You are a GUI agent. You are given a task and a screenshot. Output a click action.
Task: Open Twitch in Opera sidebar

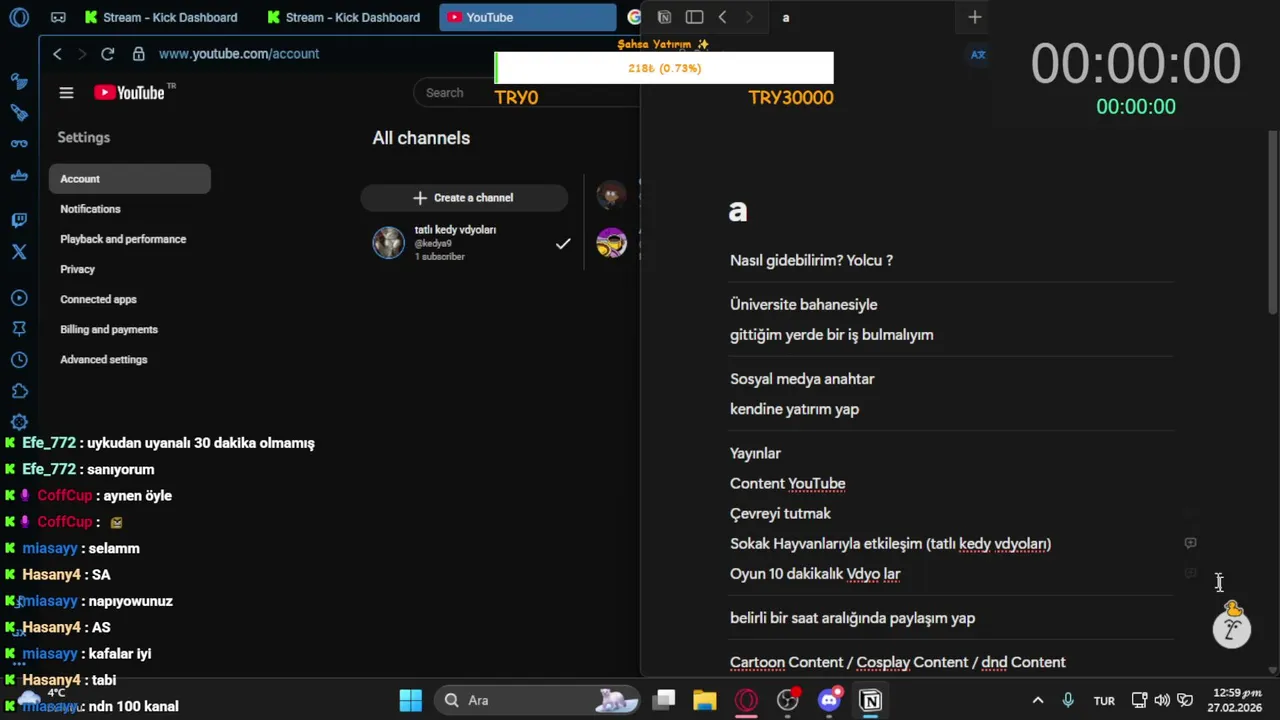19,220
